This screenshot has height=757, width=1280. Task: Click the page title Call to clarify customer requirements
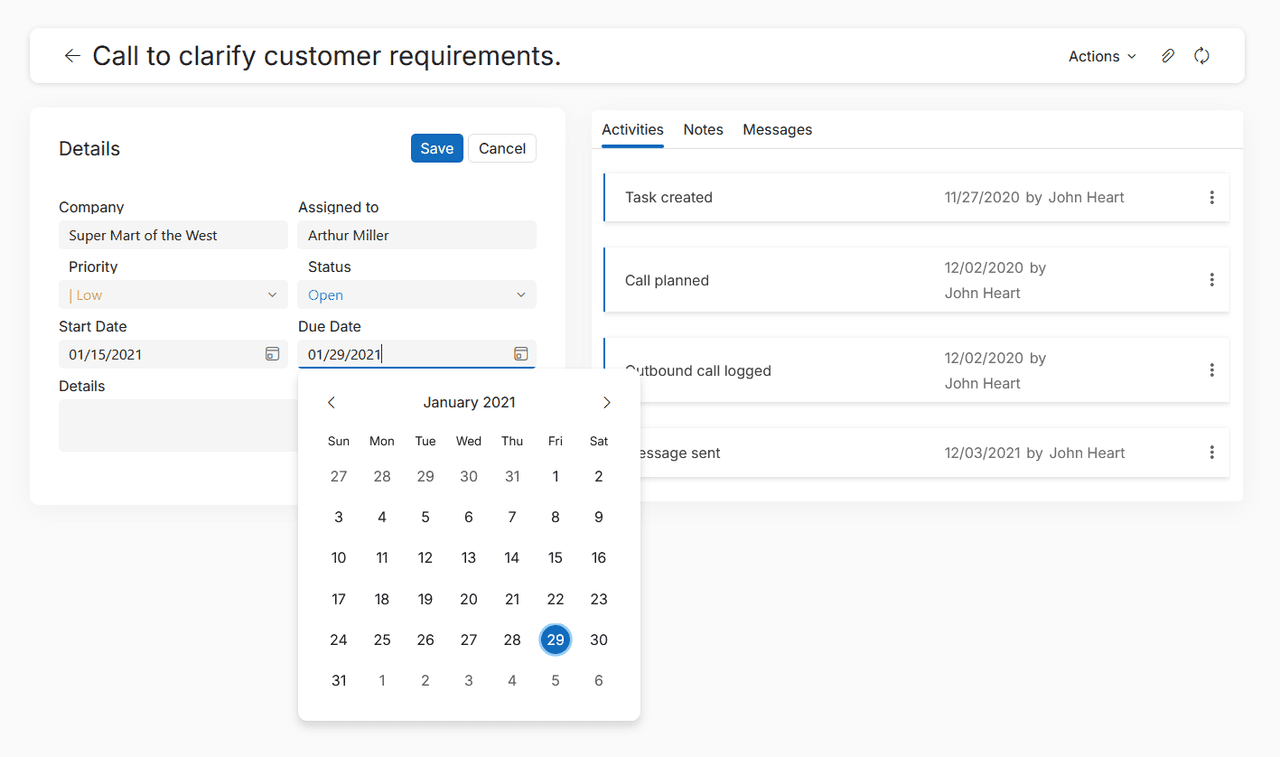(327, 56)
